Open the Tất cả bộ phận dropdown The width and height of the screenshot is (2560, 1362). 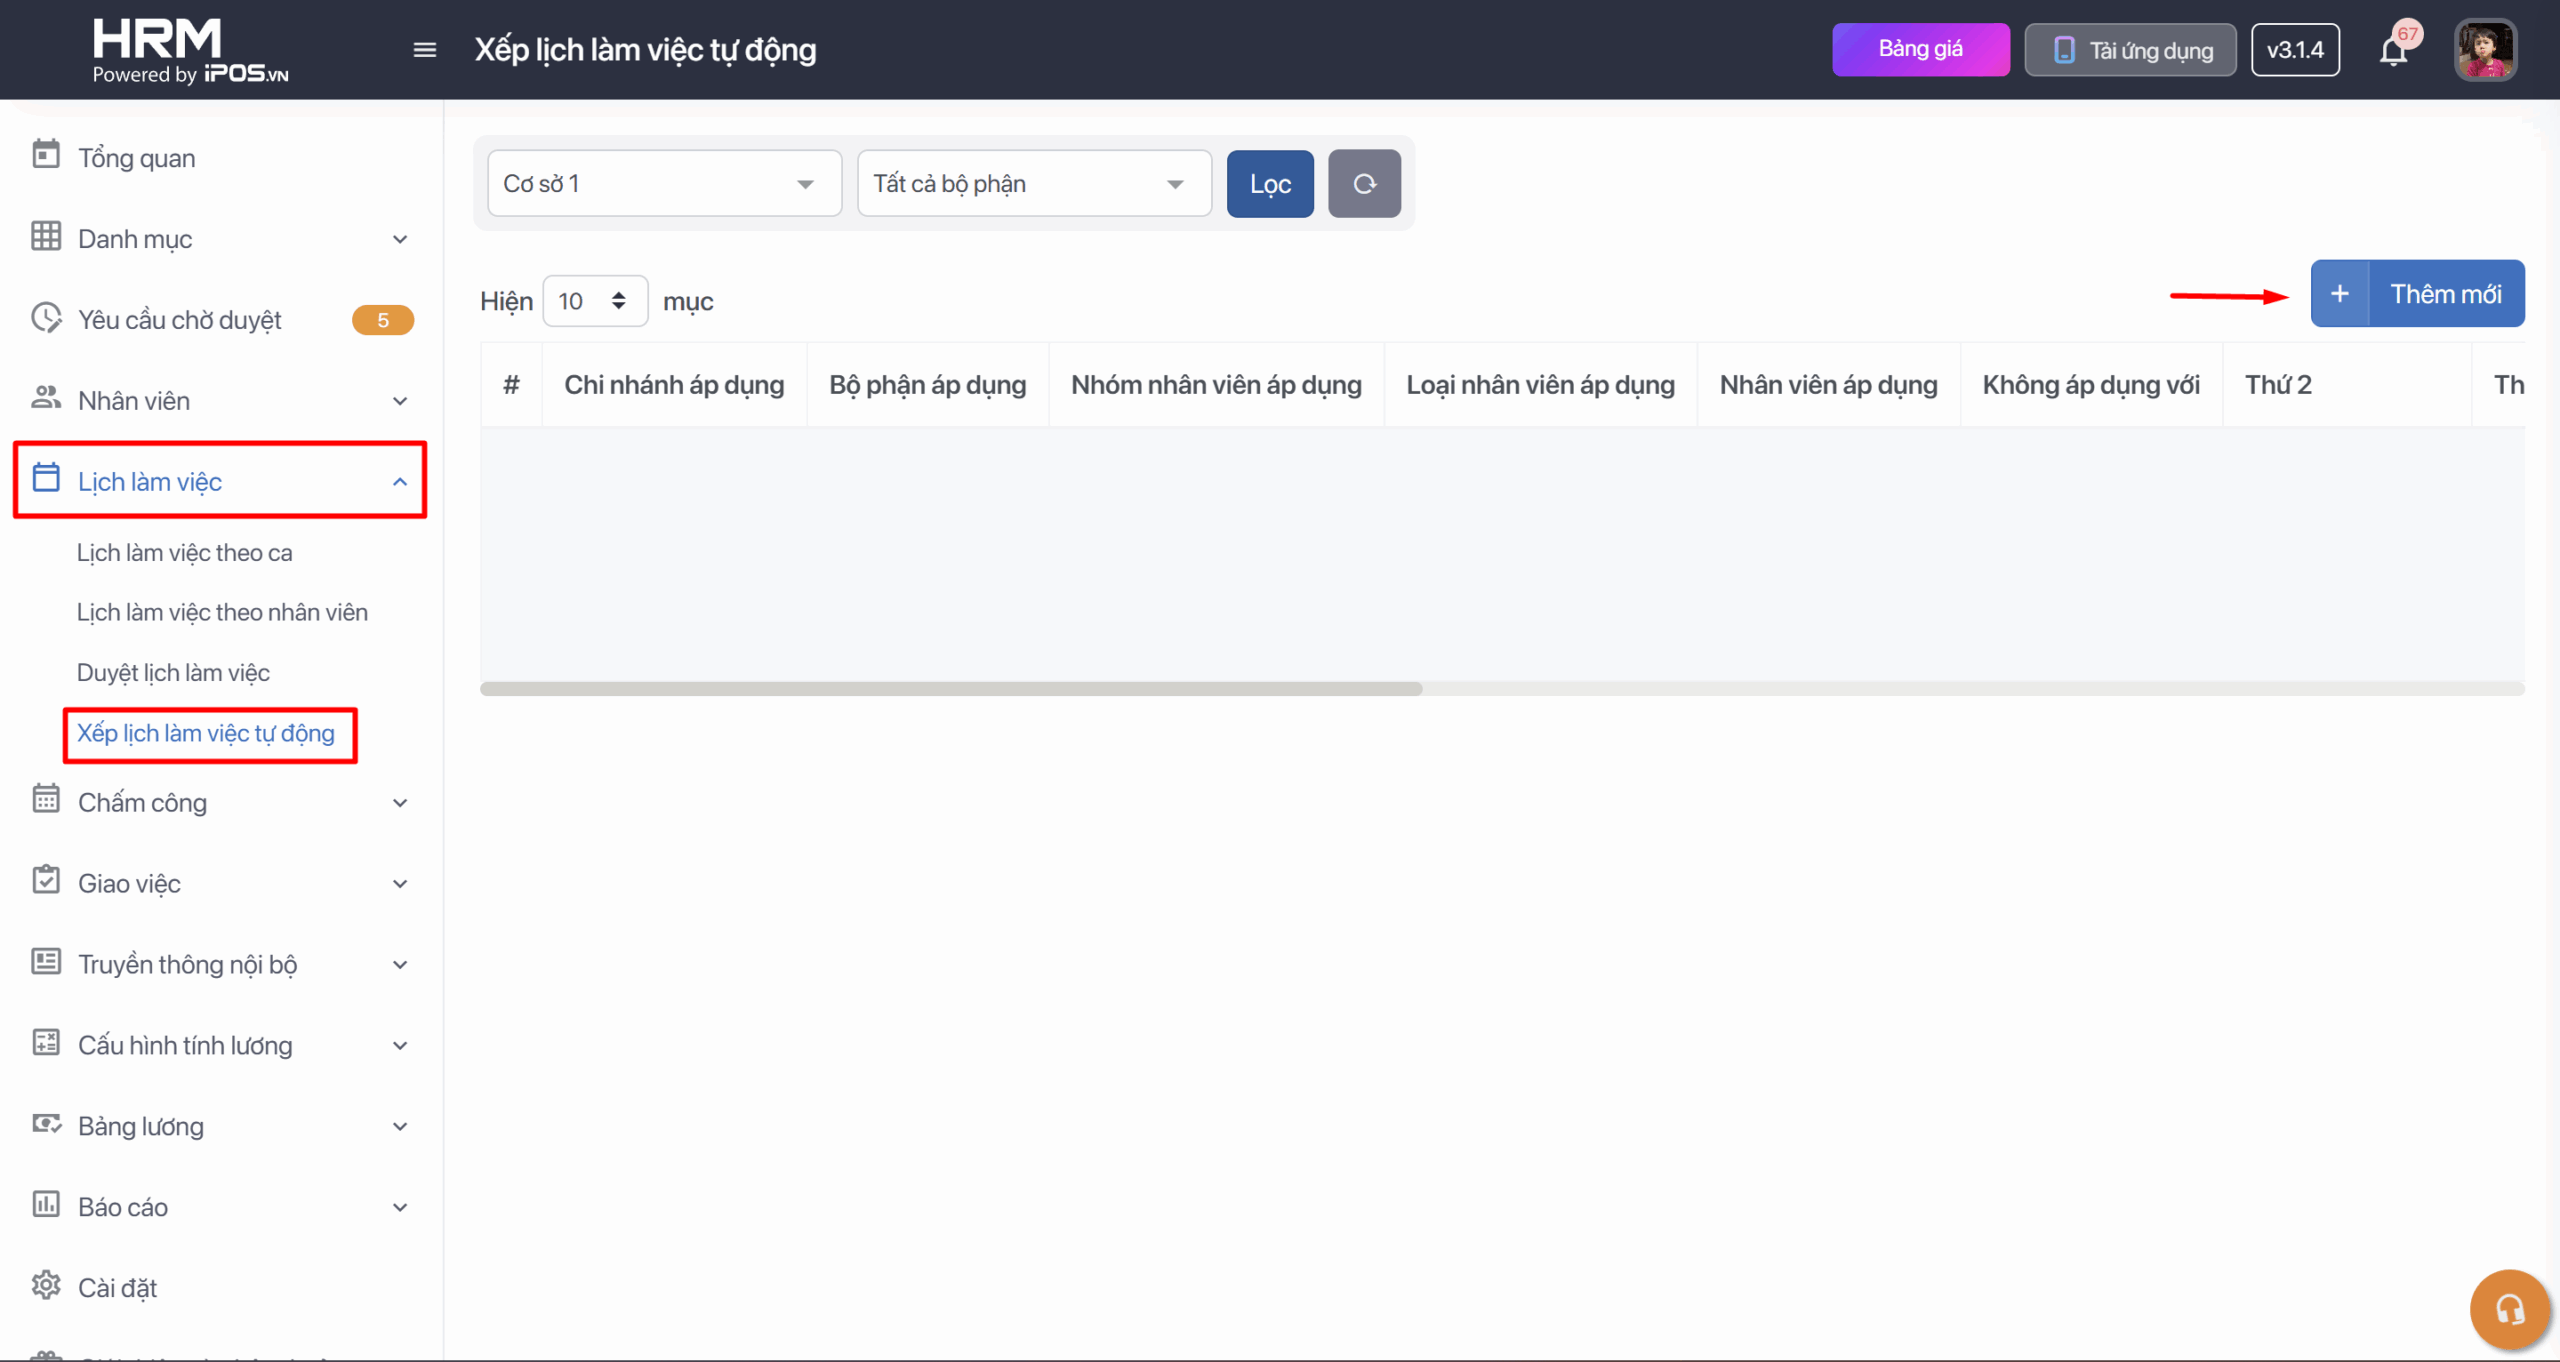pyautogui.click(x=1034, y=184)
